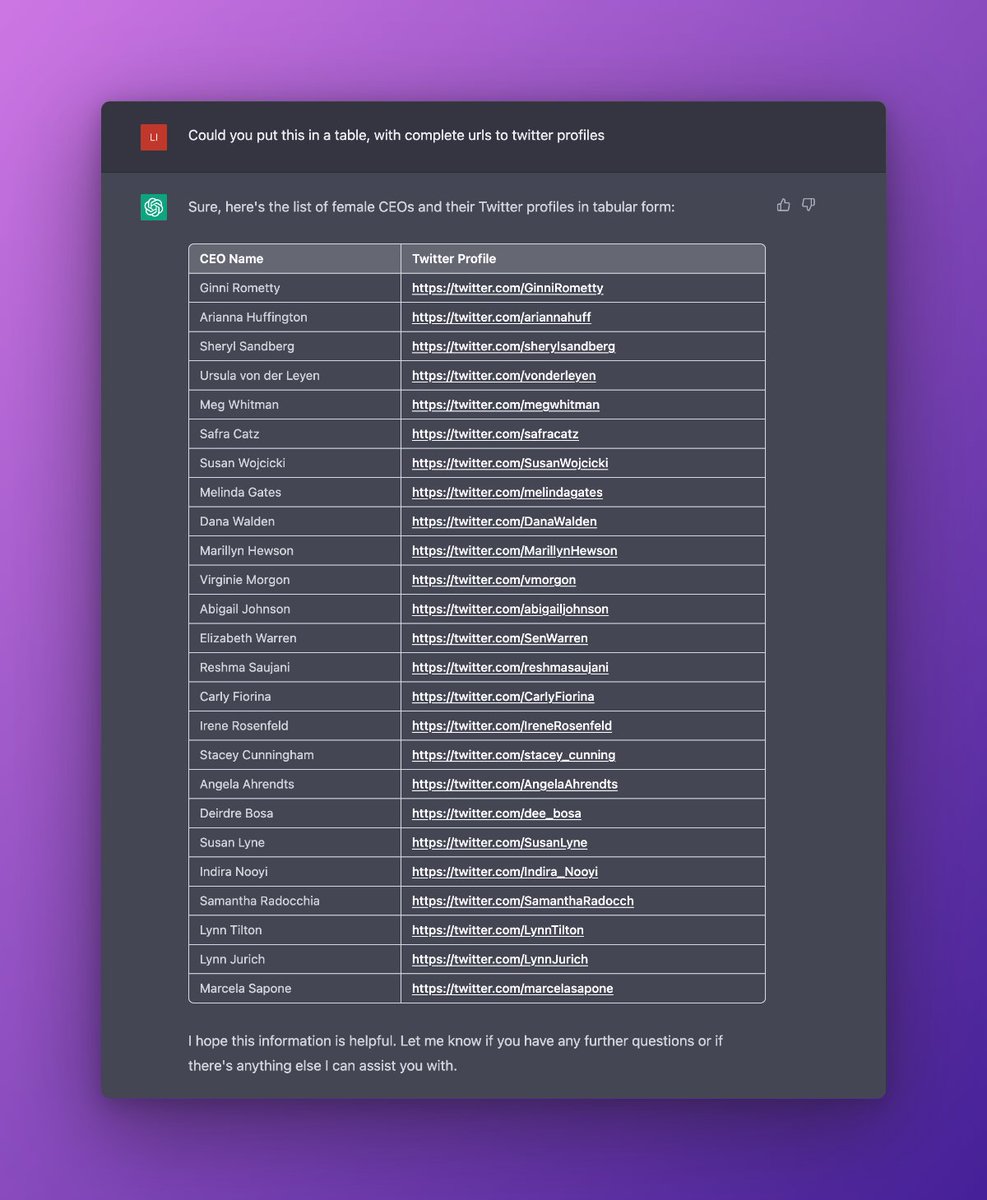Select the 'Virginie Morgon' name cell
987x1200 pixels.
[x=295, y=579]
